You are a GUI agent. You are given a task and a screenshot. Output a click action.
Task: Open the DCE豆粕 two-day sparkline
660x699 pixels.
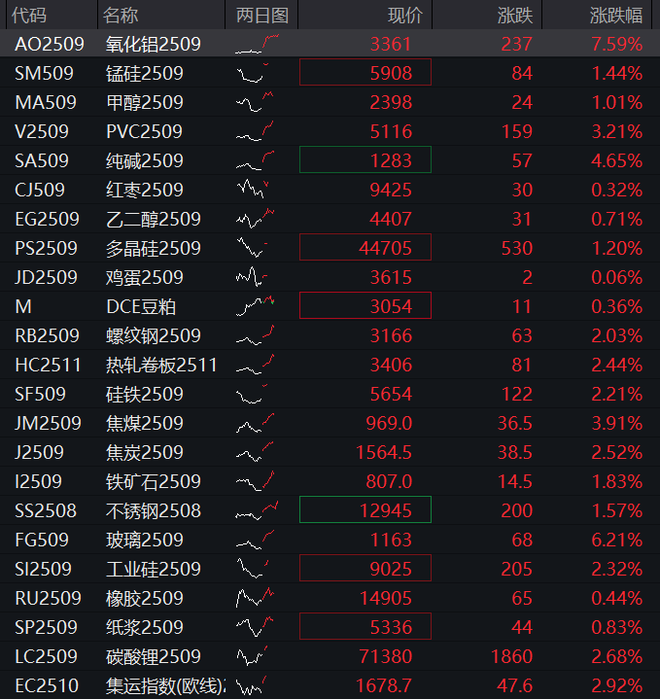(x=255, y=306)
